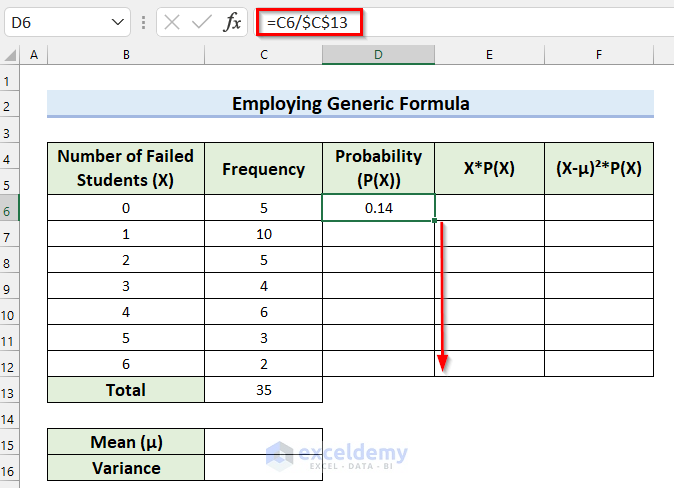Click the empty Mean (μ) value cell

coord(264,442)
